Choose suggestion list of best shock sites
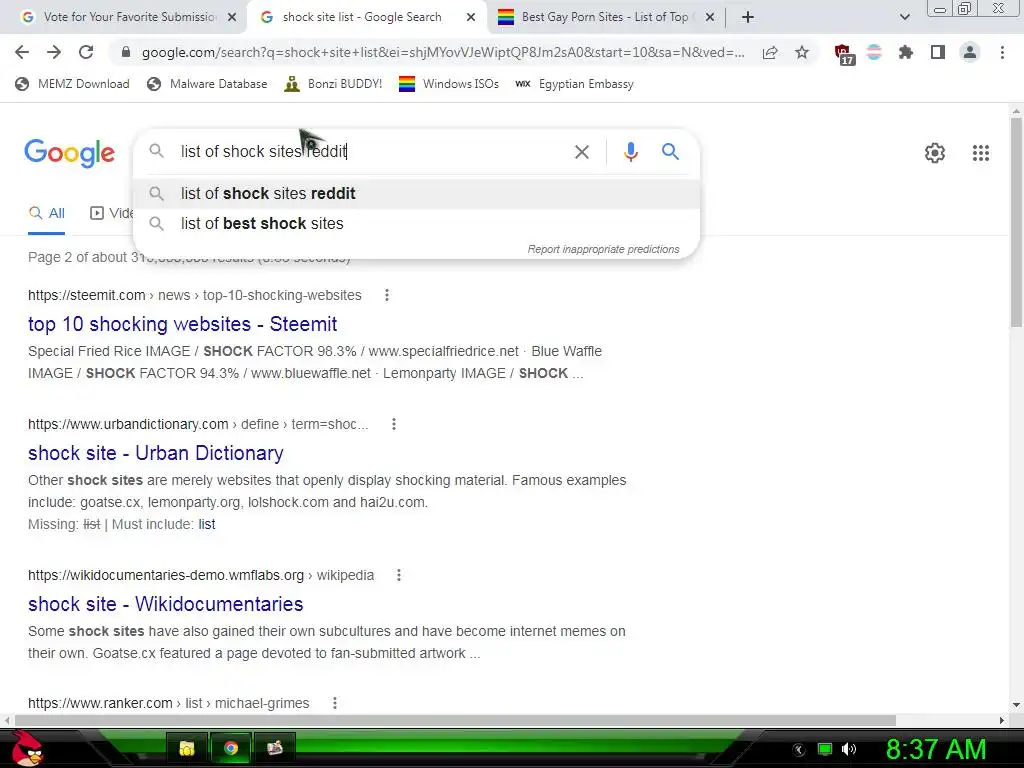 tap(417, 223)
